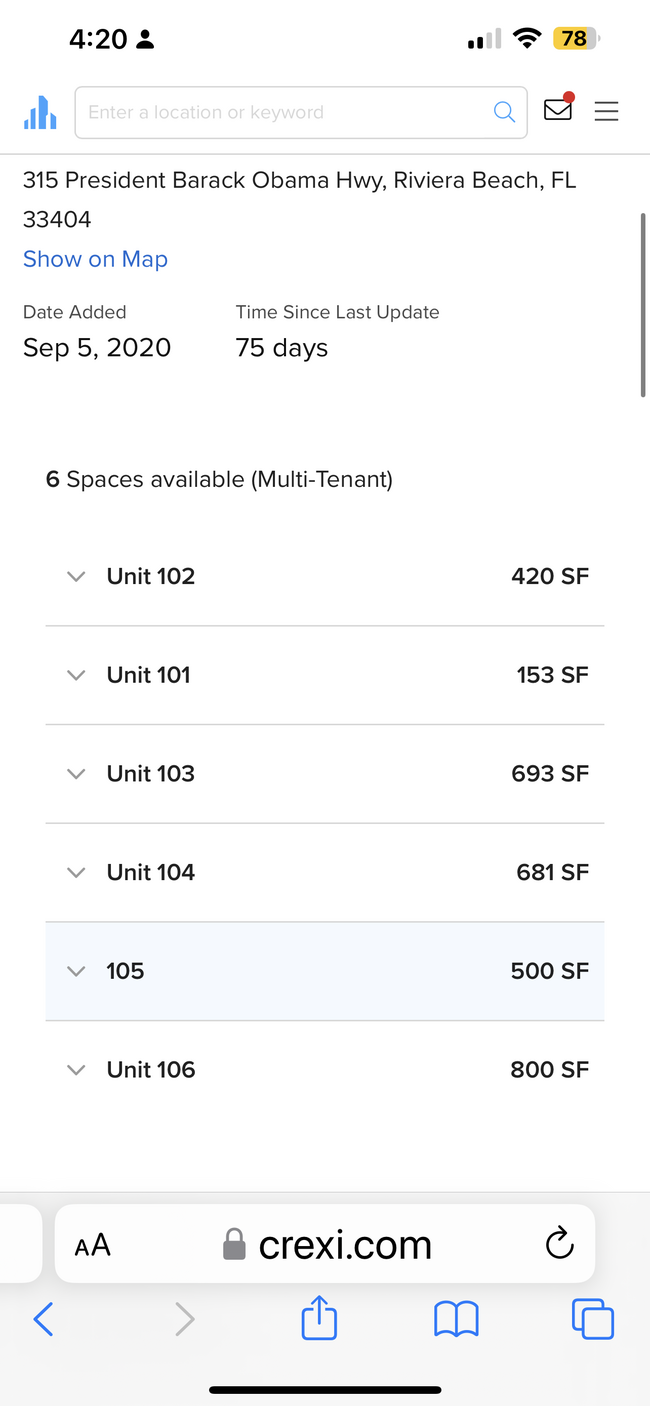Open the Show on Map link
This screenshot has width=650, height=1406.
click(95, 259)
